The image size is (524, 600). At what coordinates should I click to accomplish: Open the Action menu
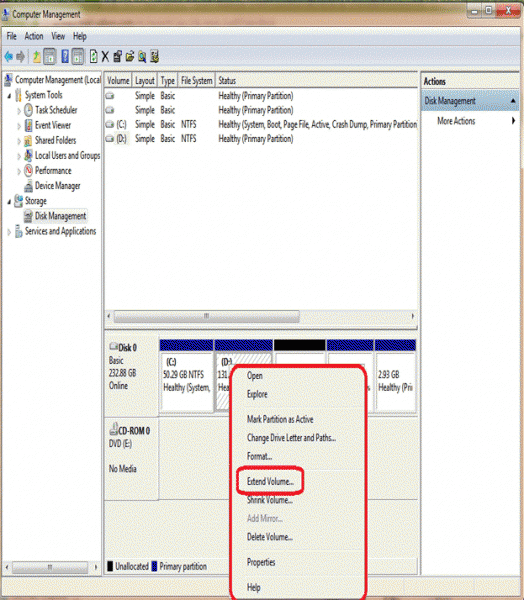tap(34, 36)
